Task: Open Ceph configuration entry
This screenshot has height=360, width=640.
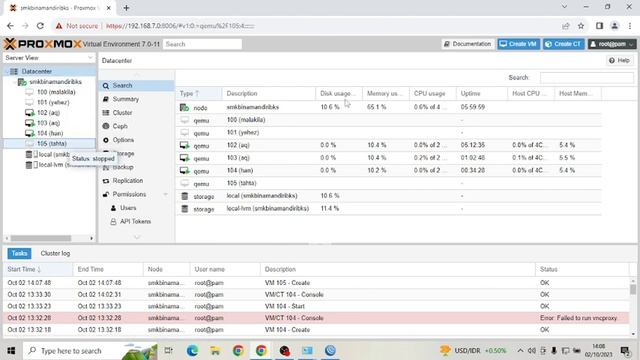Action: click(x=120, y=126)
